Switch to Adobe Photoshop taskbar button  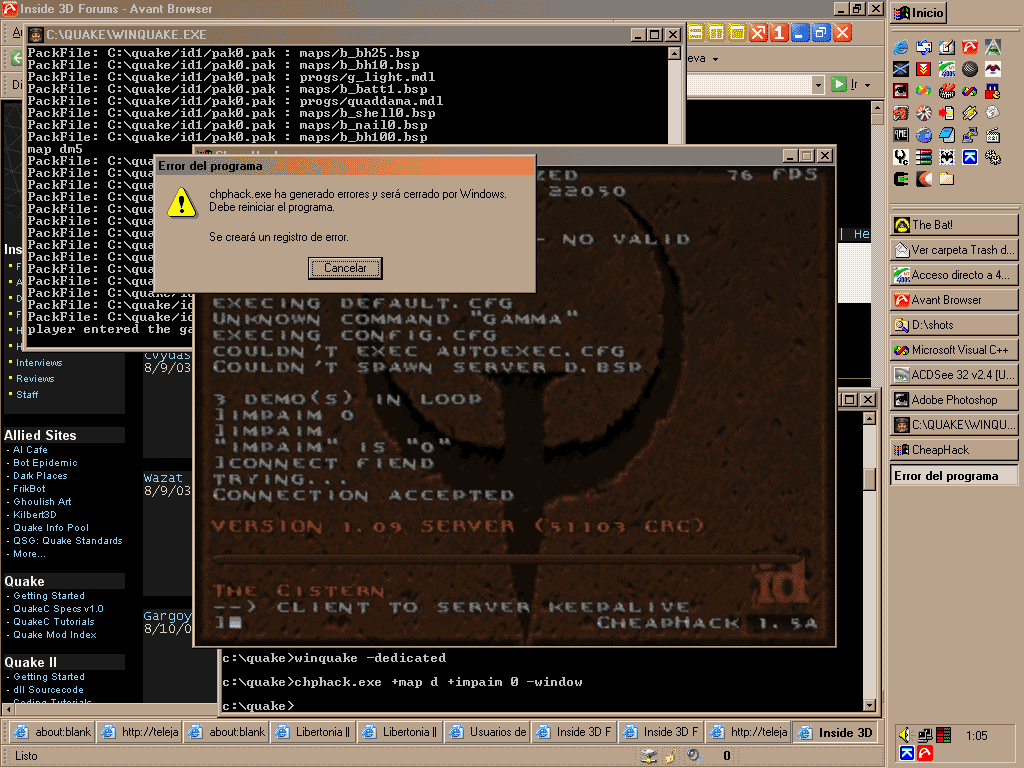click(953, 400)
